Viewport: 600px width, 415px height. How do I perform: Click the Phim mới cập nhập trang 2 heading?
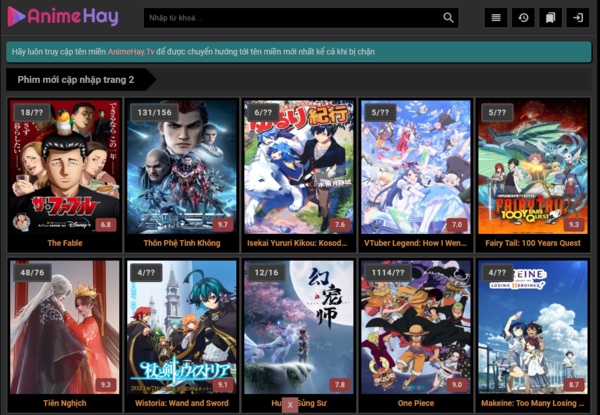click(x=76, y=80)
